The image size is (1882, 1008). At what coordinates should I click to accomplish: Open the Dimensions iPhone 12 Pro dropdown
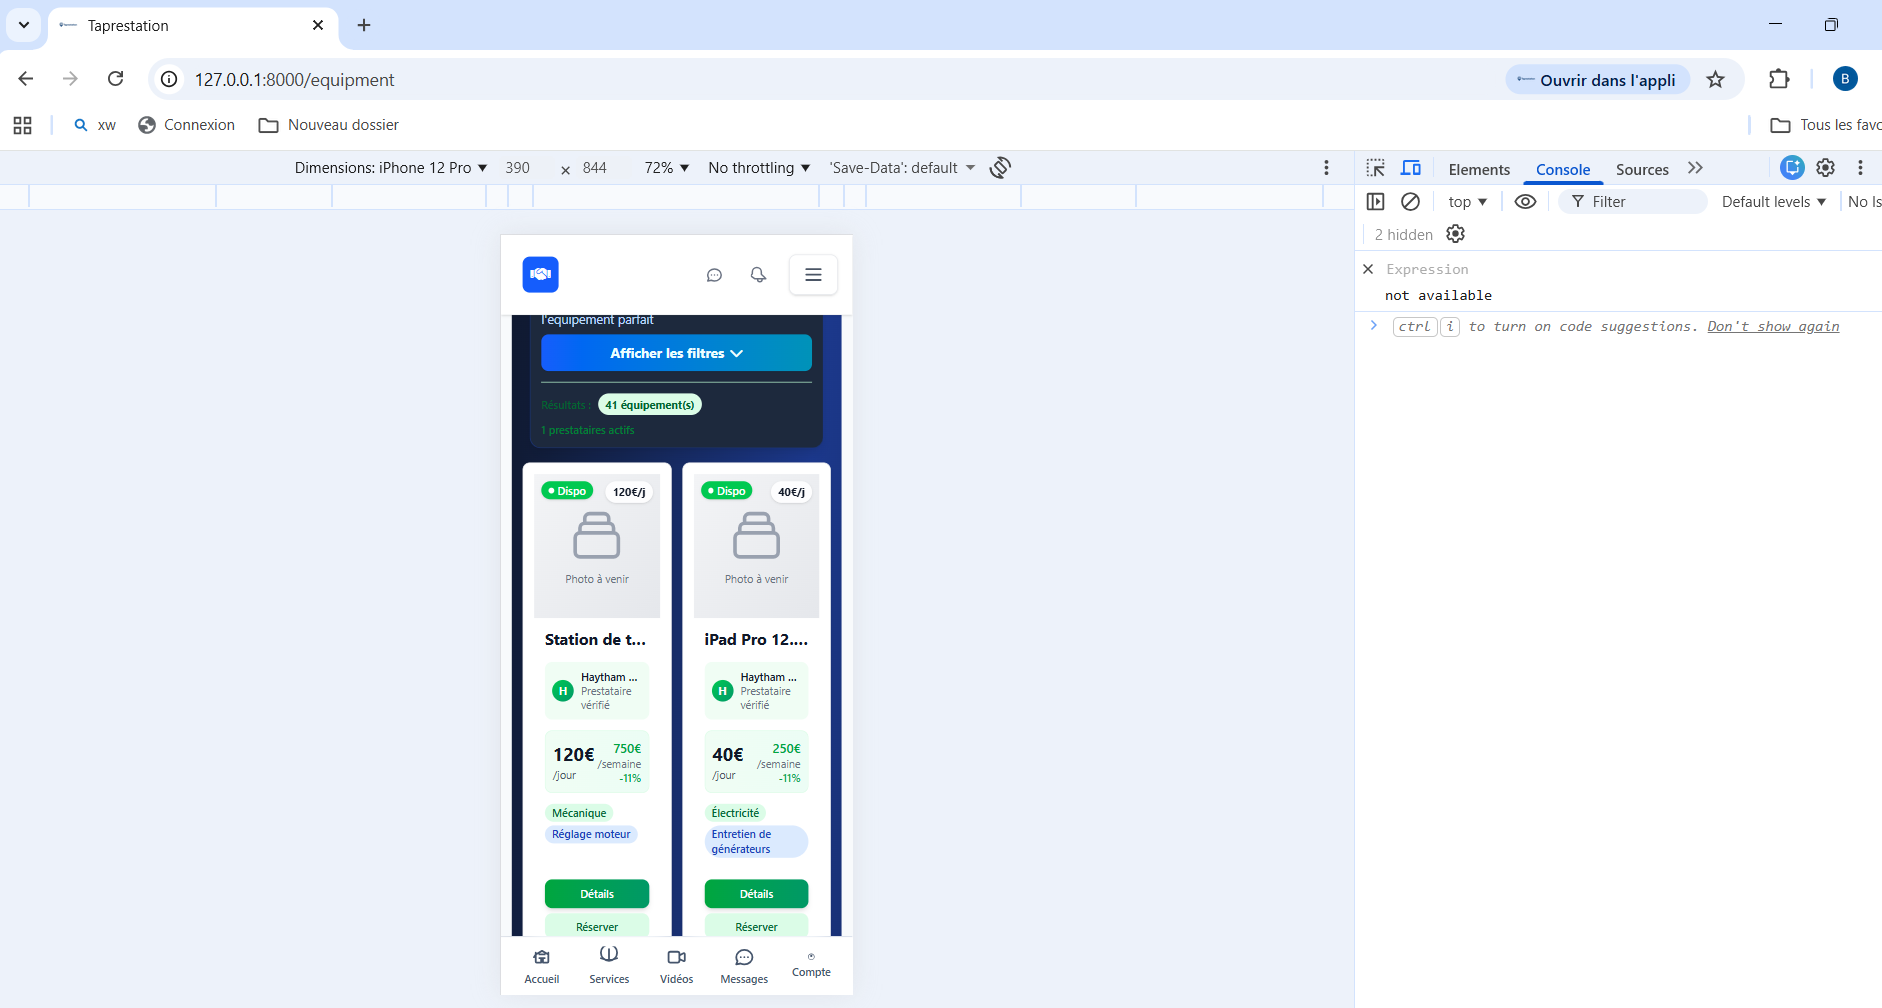[390, 168]
